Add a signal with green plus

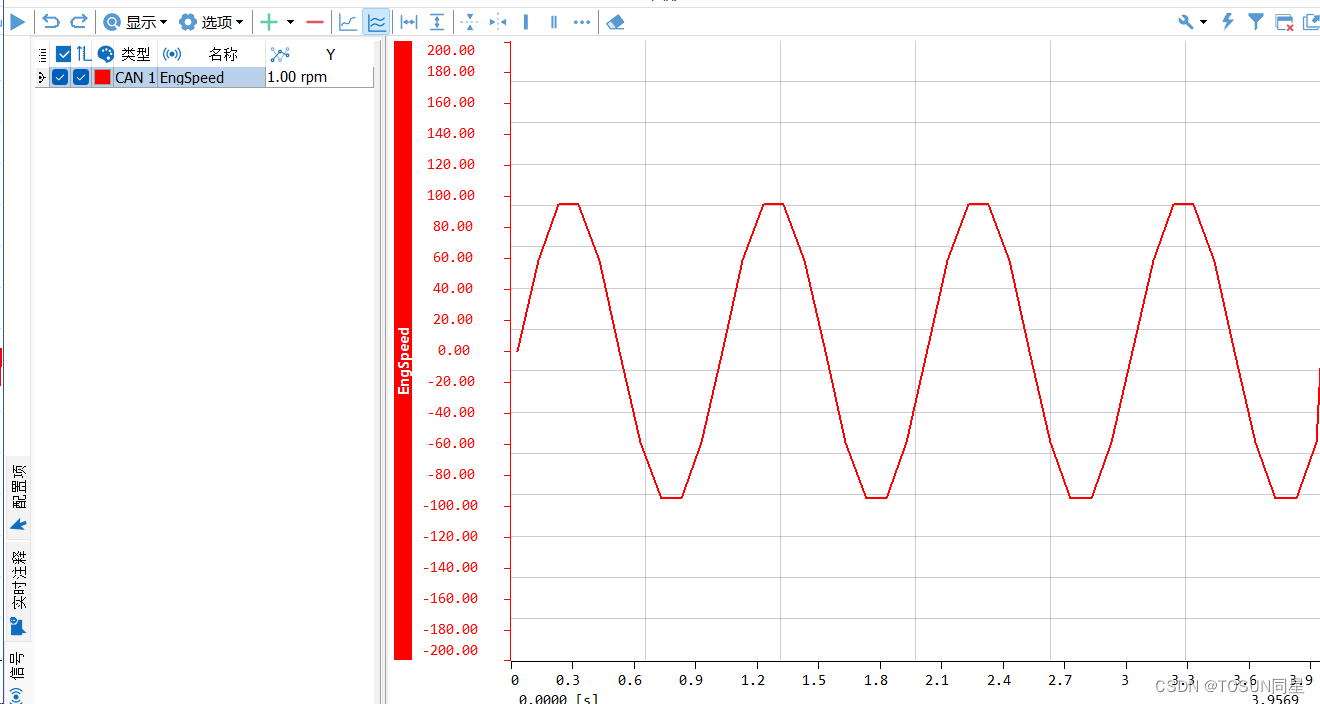point(269,21)
